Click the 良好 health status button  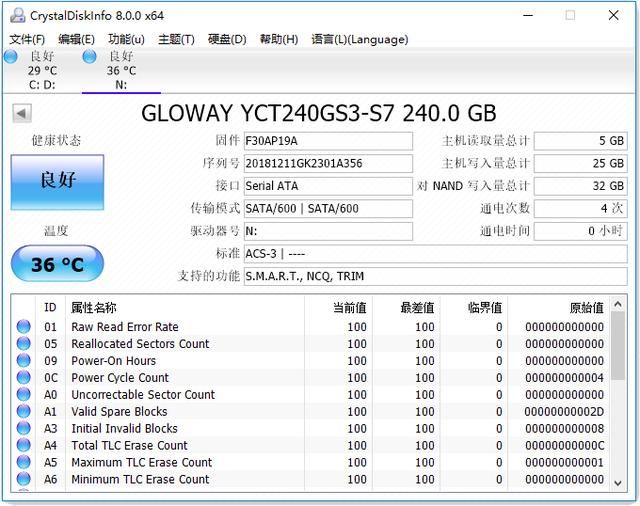58,182
